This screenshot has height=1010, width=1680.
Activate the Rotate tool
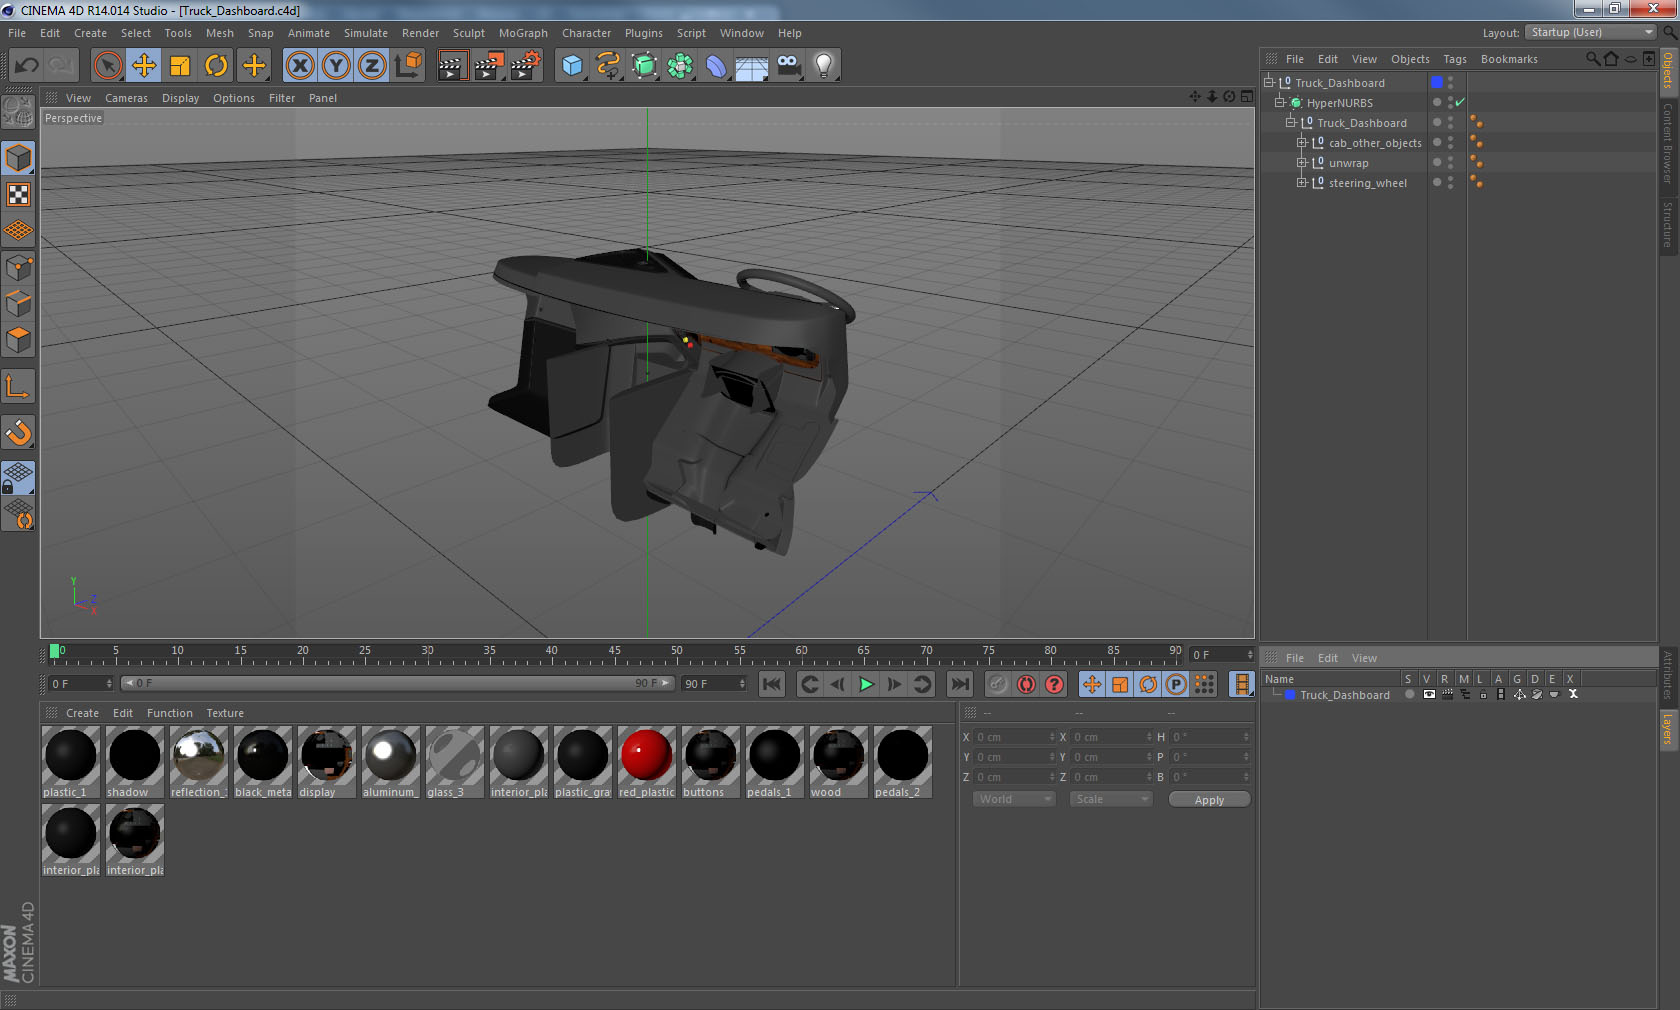(216, 66)
